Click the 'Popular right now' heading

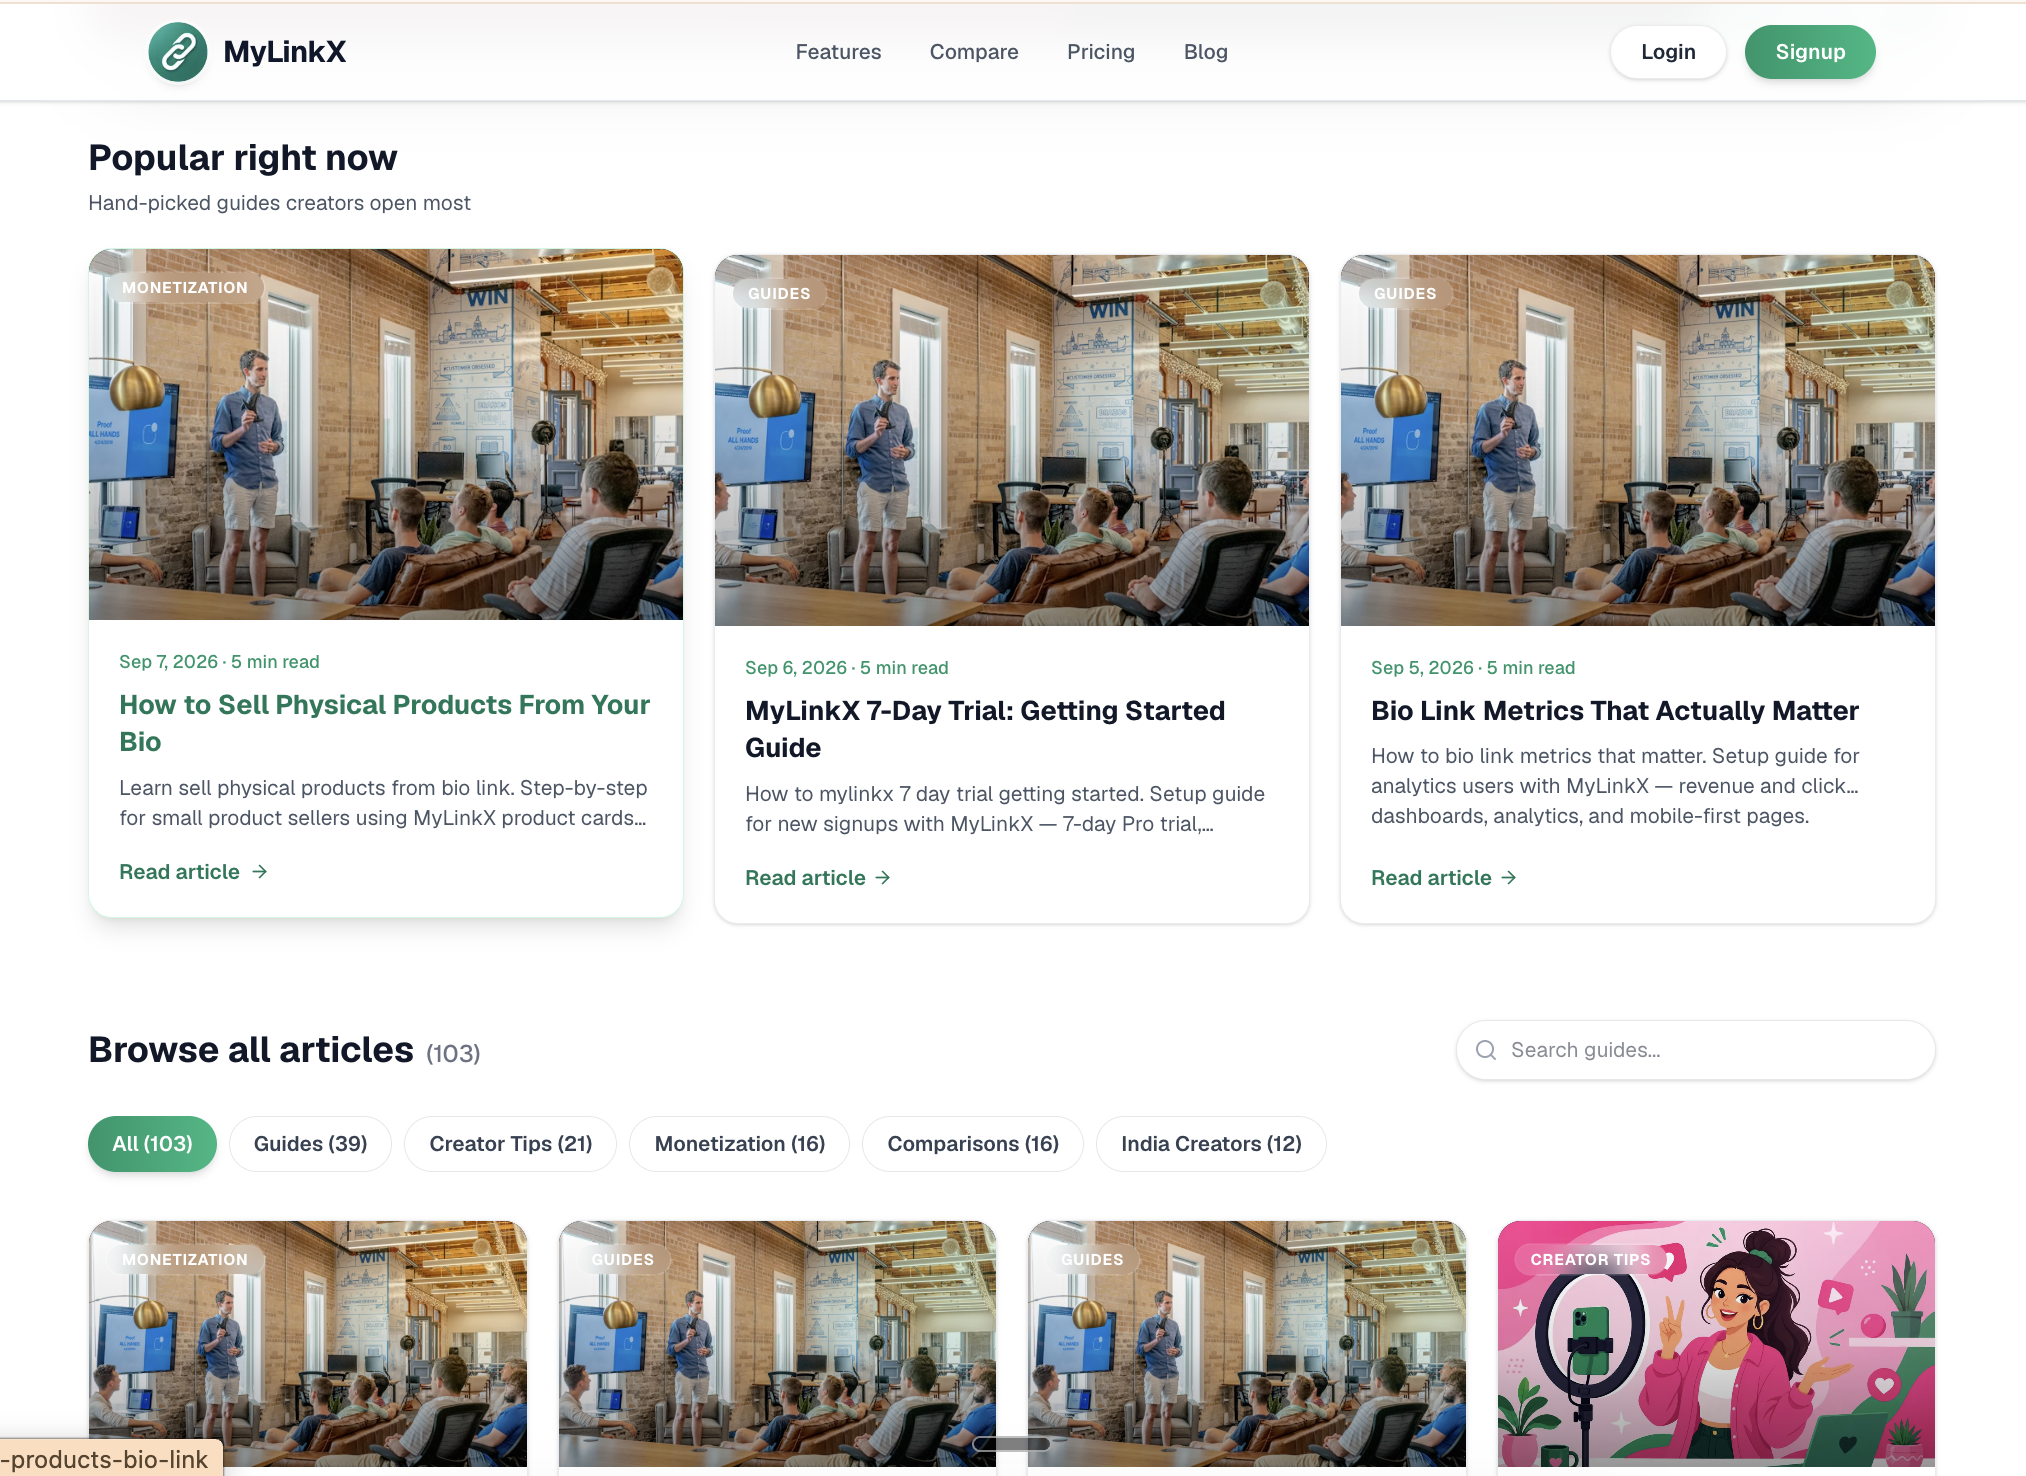(243, 158)
